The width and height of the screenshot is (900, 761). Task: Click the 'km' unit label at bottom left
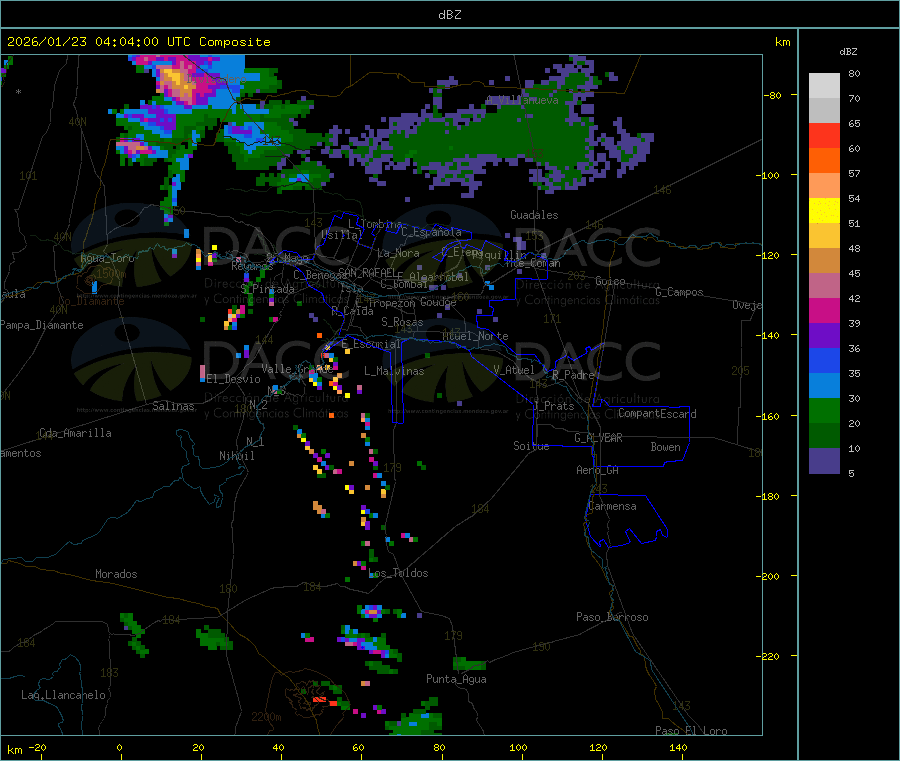pyautogui.click(x=14, y=750)
